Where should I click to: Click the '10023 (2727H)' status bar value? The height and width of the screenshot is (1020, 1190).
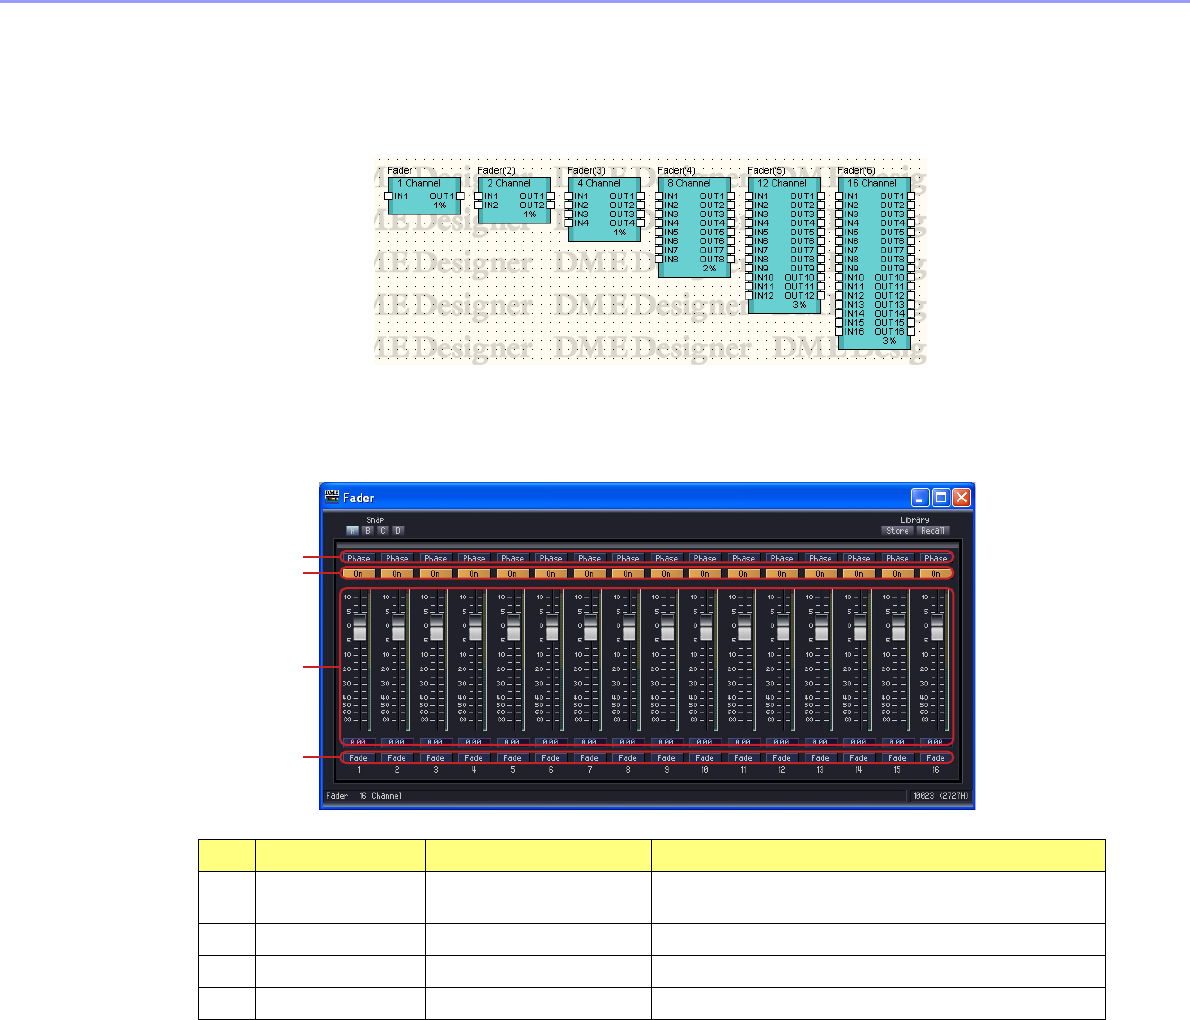(940, 796)
